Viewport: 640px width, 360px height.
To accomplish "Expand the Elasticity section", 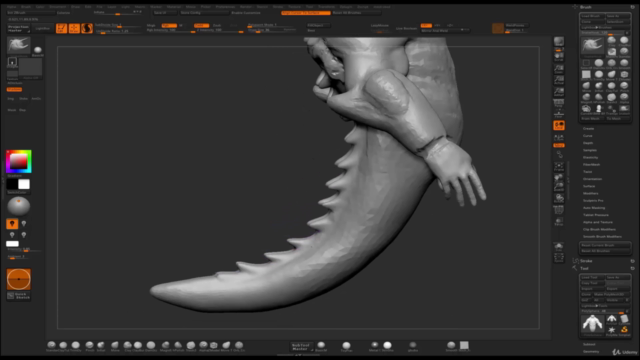I will pyautogui.click(x=590, y=158).
